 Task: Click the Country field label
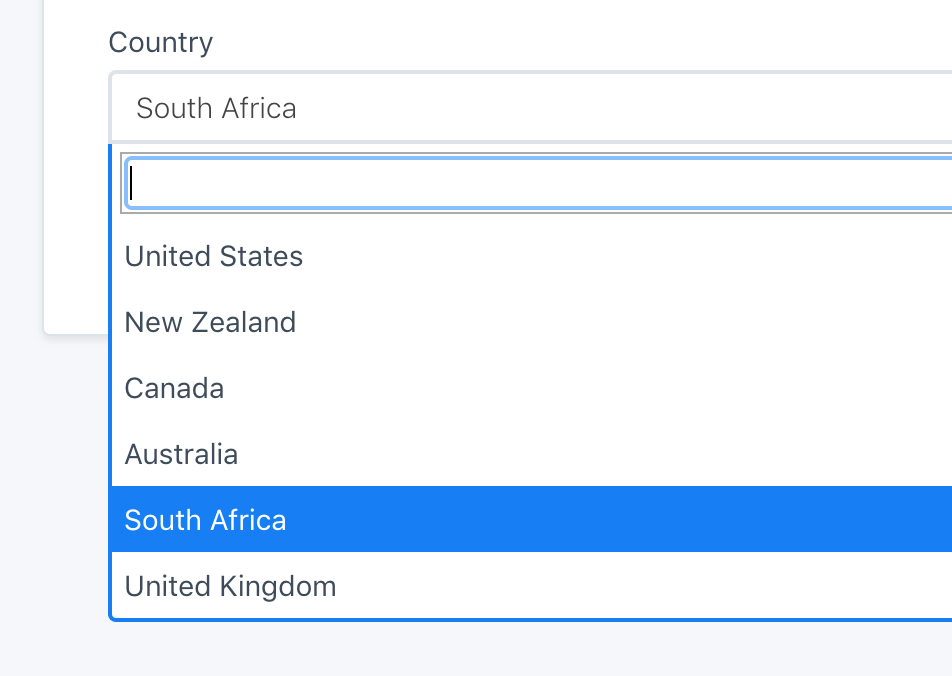coord(161,42)
